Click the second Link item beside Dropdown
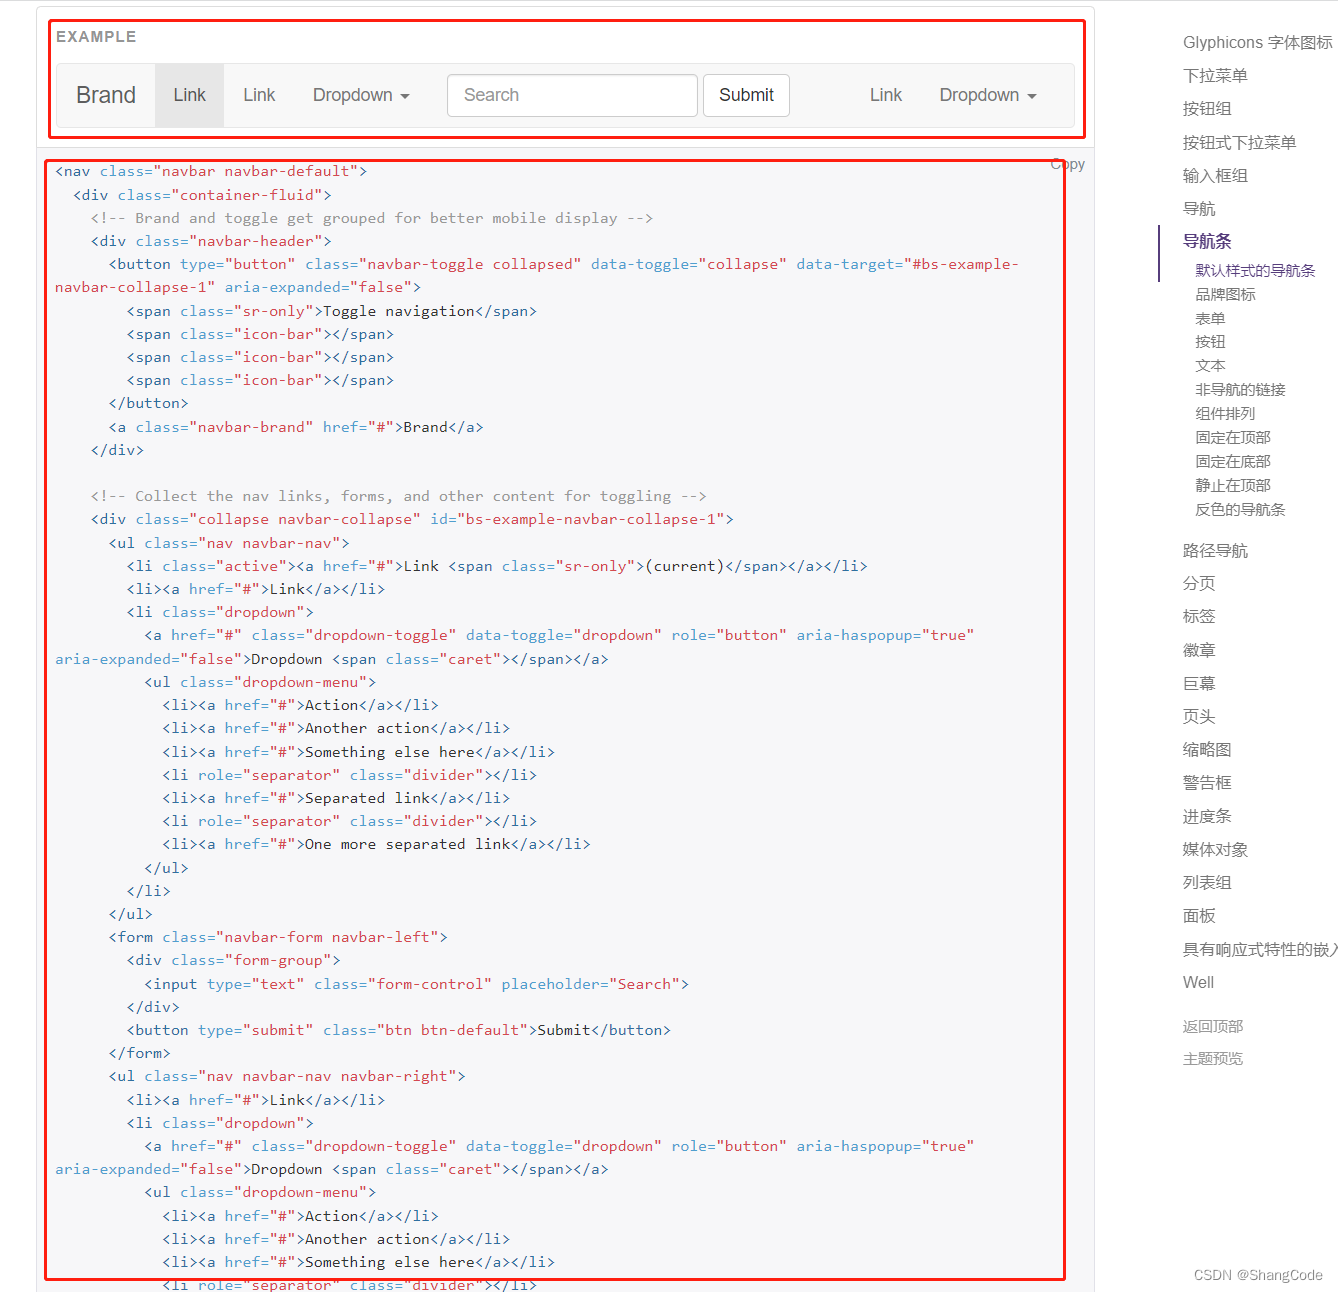1338x1292 pixels. pyautogui.click(x=259, y=95)
